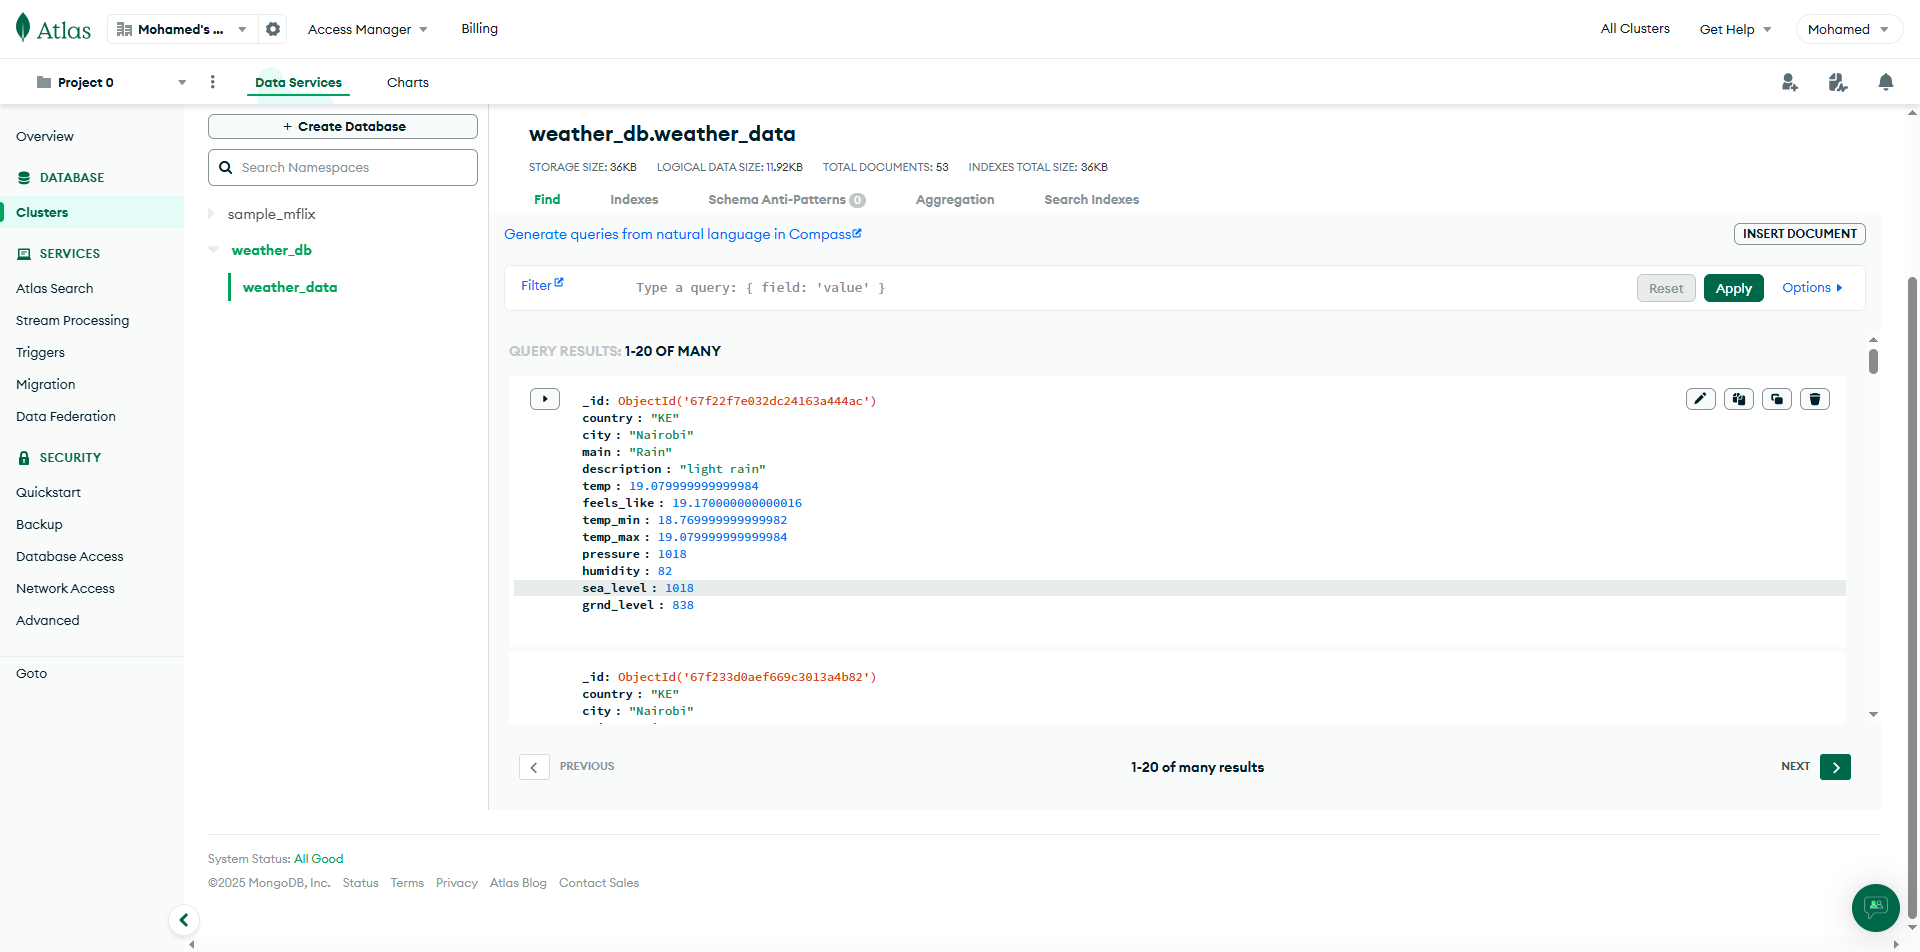Open the Aggregation tab
Screen dimensions: 1920x952
coord(955,199)
